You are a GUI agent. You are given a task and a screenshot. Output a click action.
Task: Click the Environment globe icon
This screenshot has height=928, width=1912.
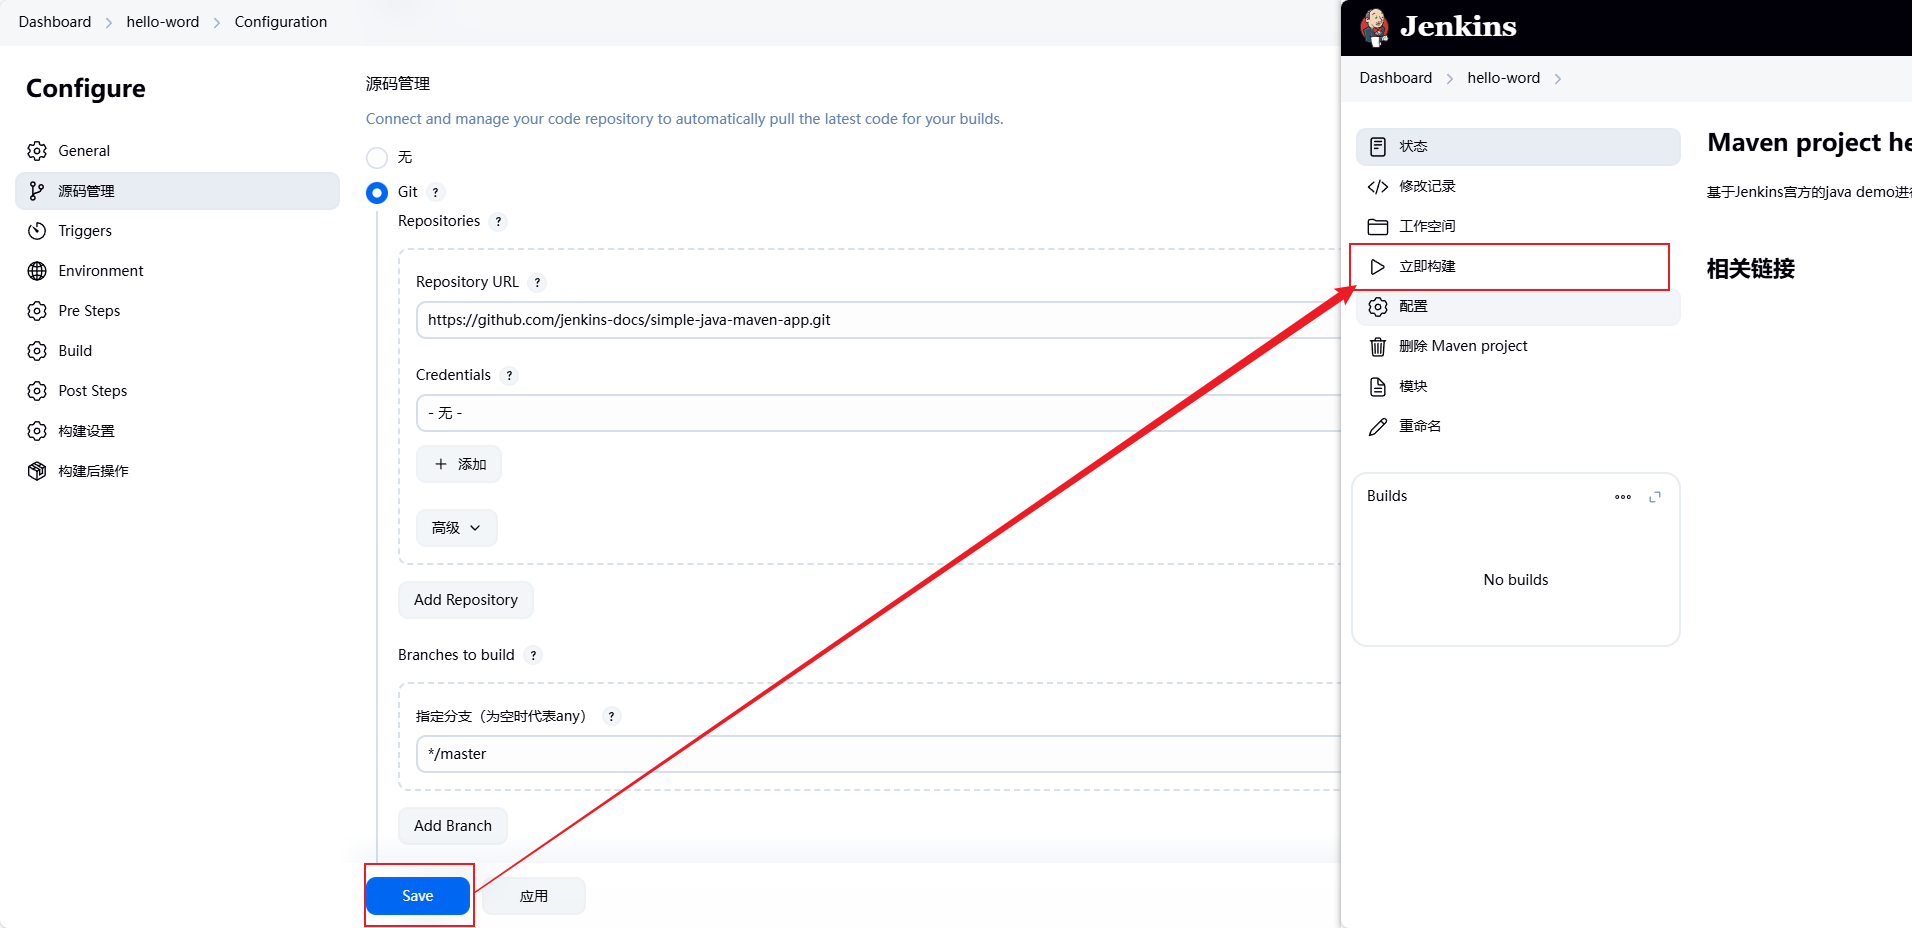coord(37,271)
